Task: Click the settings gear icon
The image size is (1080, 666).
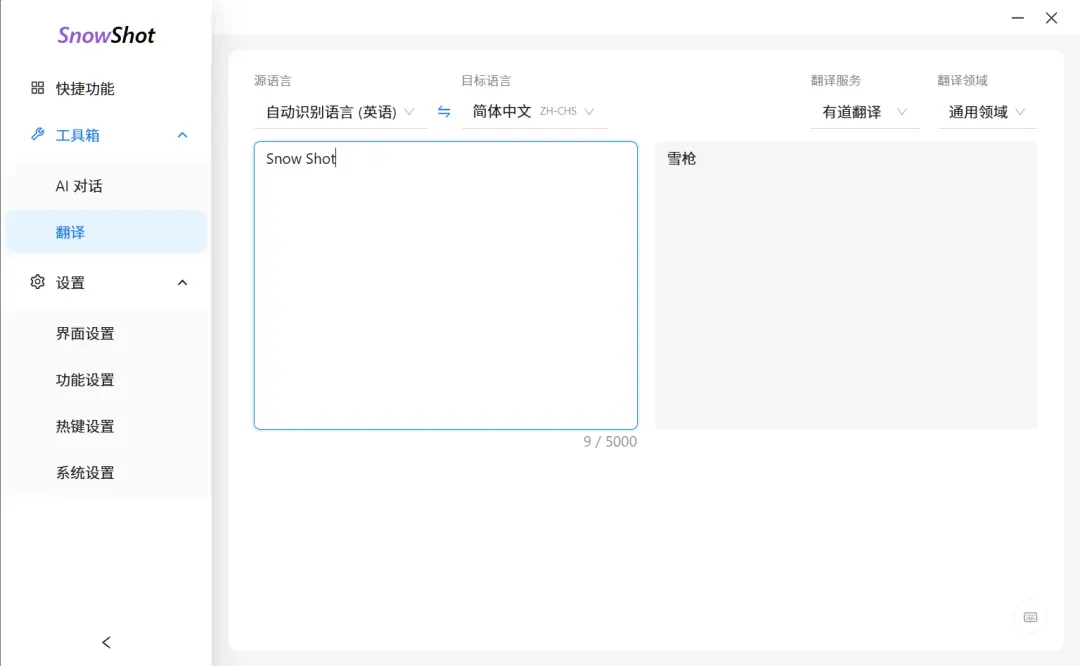Action: (37, 282)
